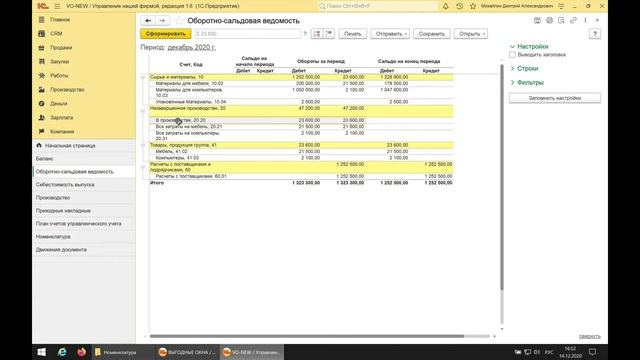Click the notifications bell icon
The width and height of the screenshot is (640, 360).
pyautogui.click(x=446, y=6)
